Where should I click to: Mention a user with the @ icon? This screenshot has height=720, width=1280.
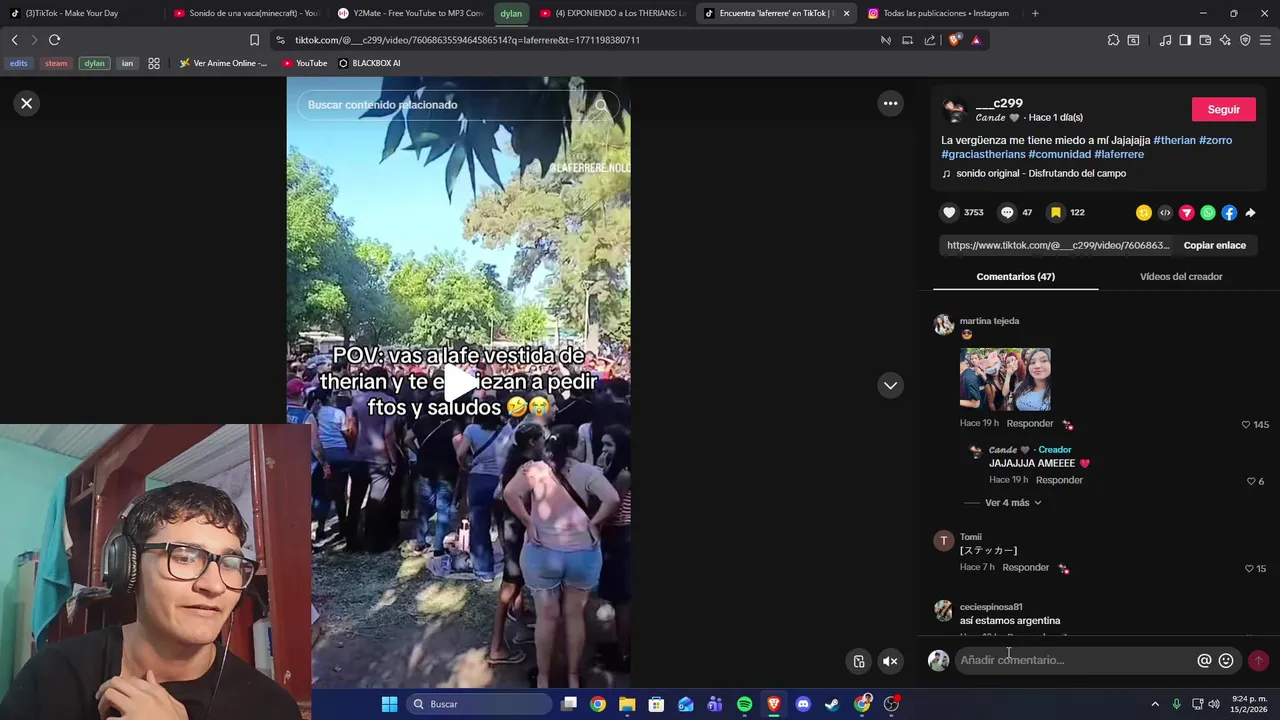tap(1204, 660)
